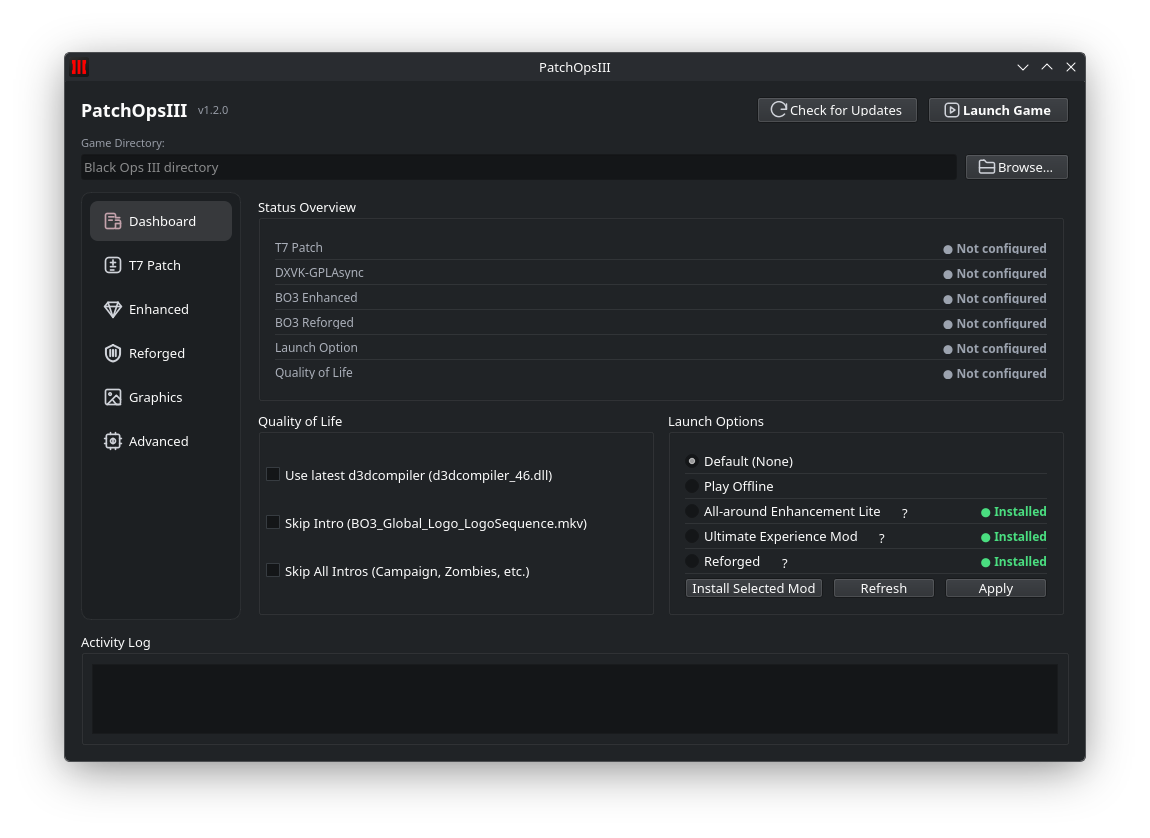
Task: Check Skip Intro for BO3_Global_Logo_LogoSequence.mkv
Action: pyautogui.click(x=273, y=522)
